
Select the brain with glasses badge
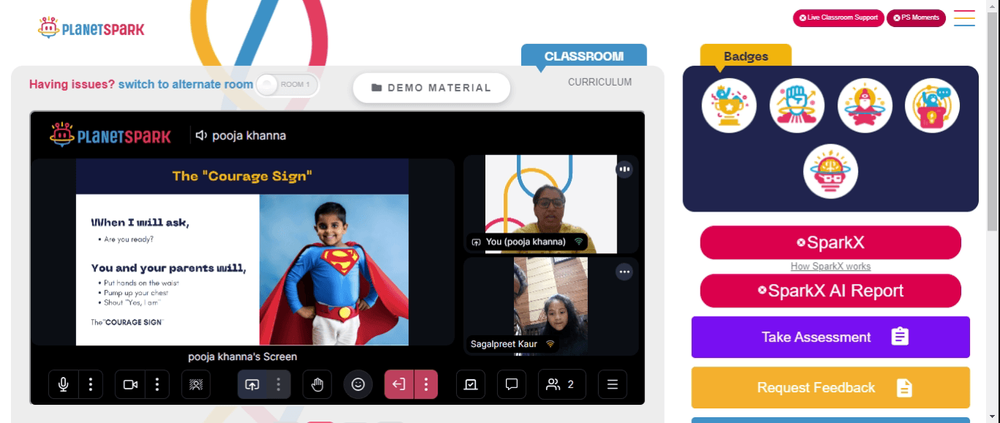point(830,171)
